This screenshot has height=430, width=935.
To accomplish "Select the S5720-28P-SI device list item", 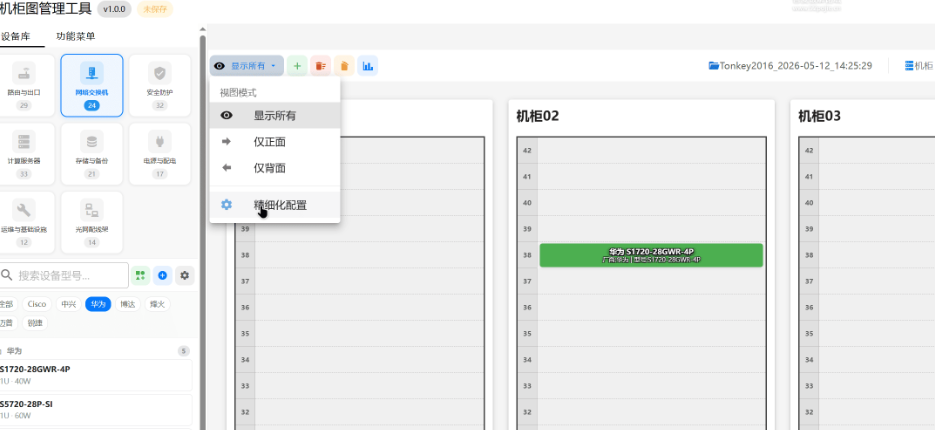I will click(x=95, y=410).
